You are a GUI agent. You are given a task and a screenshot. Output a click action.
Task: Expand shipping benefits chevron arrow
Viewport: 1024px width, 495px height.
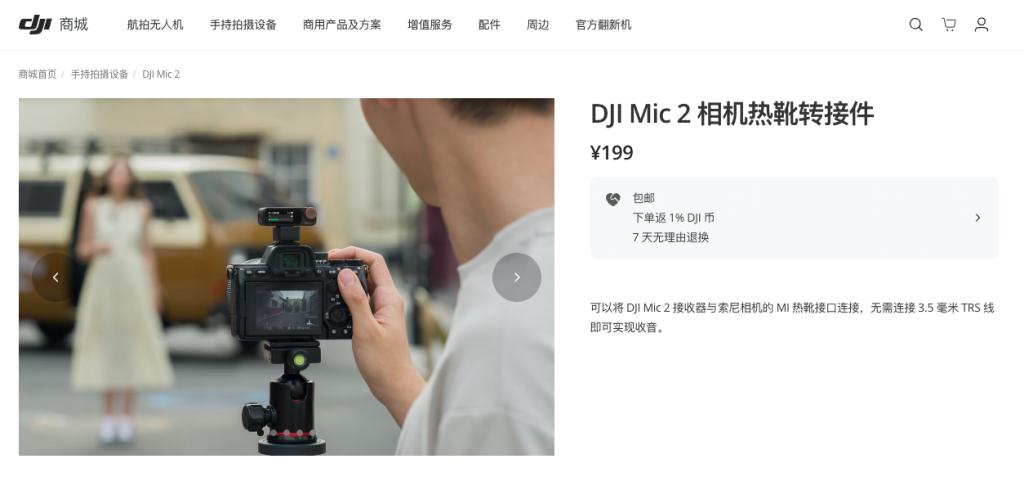tap(978, 218)
